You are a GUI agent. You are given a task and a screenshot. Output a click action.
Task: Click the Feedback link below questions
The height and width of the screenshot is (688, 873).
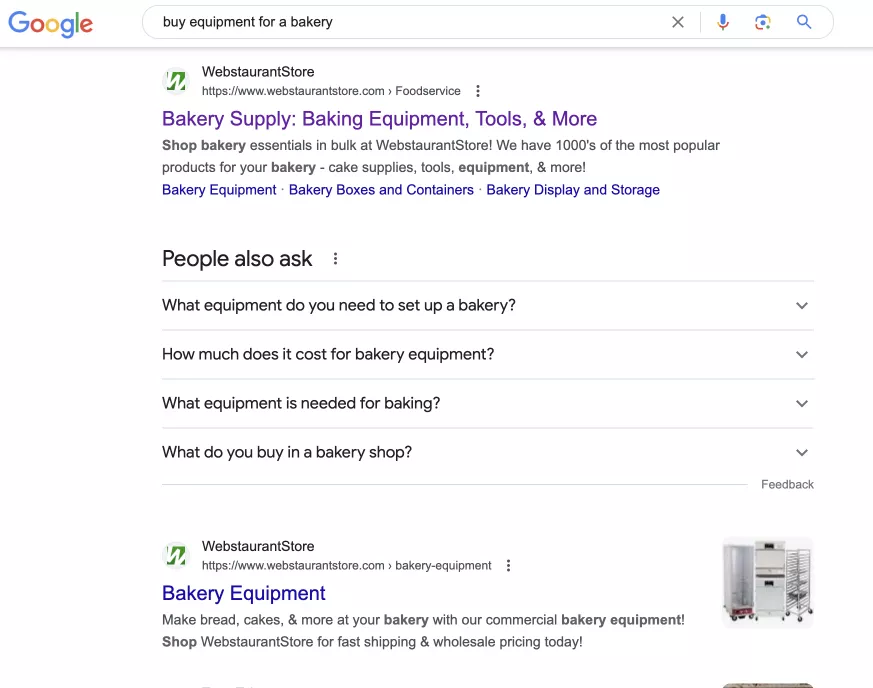(x=787, y=484)
